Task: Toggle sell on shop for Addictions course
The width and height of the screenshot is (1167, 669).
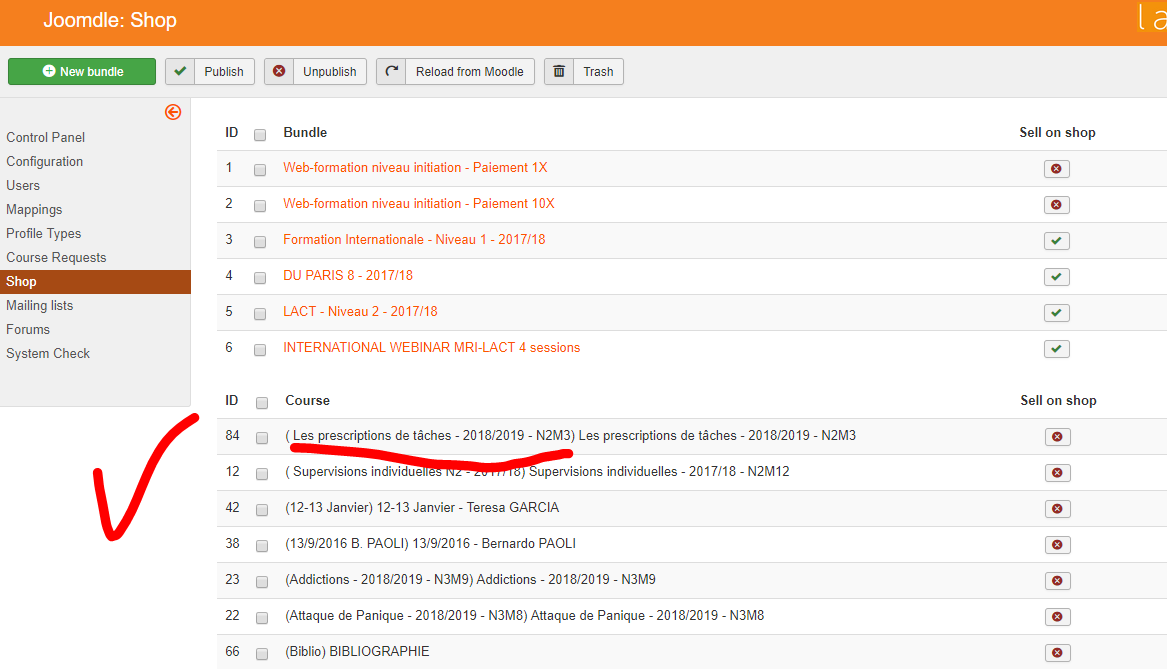Action: click(1057, 580)
